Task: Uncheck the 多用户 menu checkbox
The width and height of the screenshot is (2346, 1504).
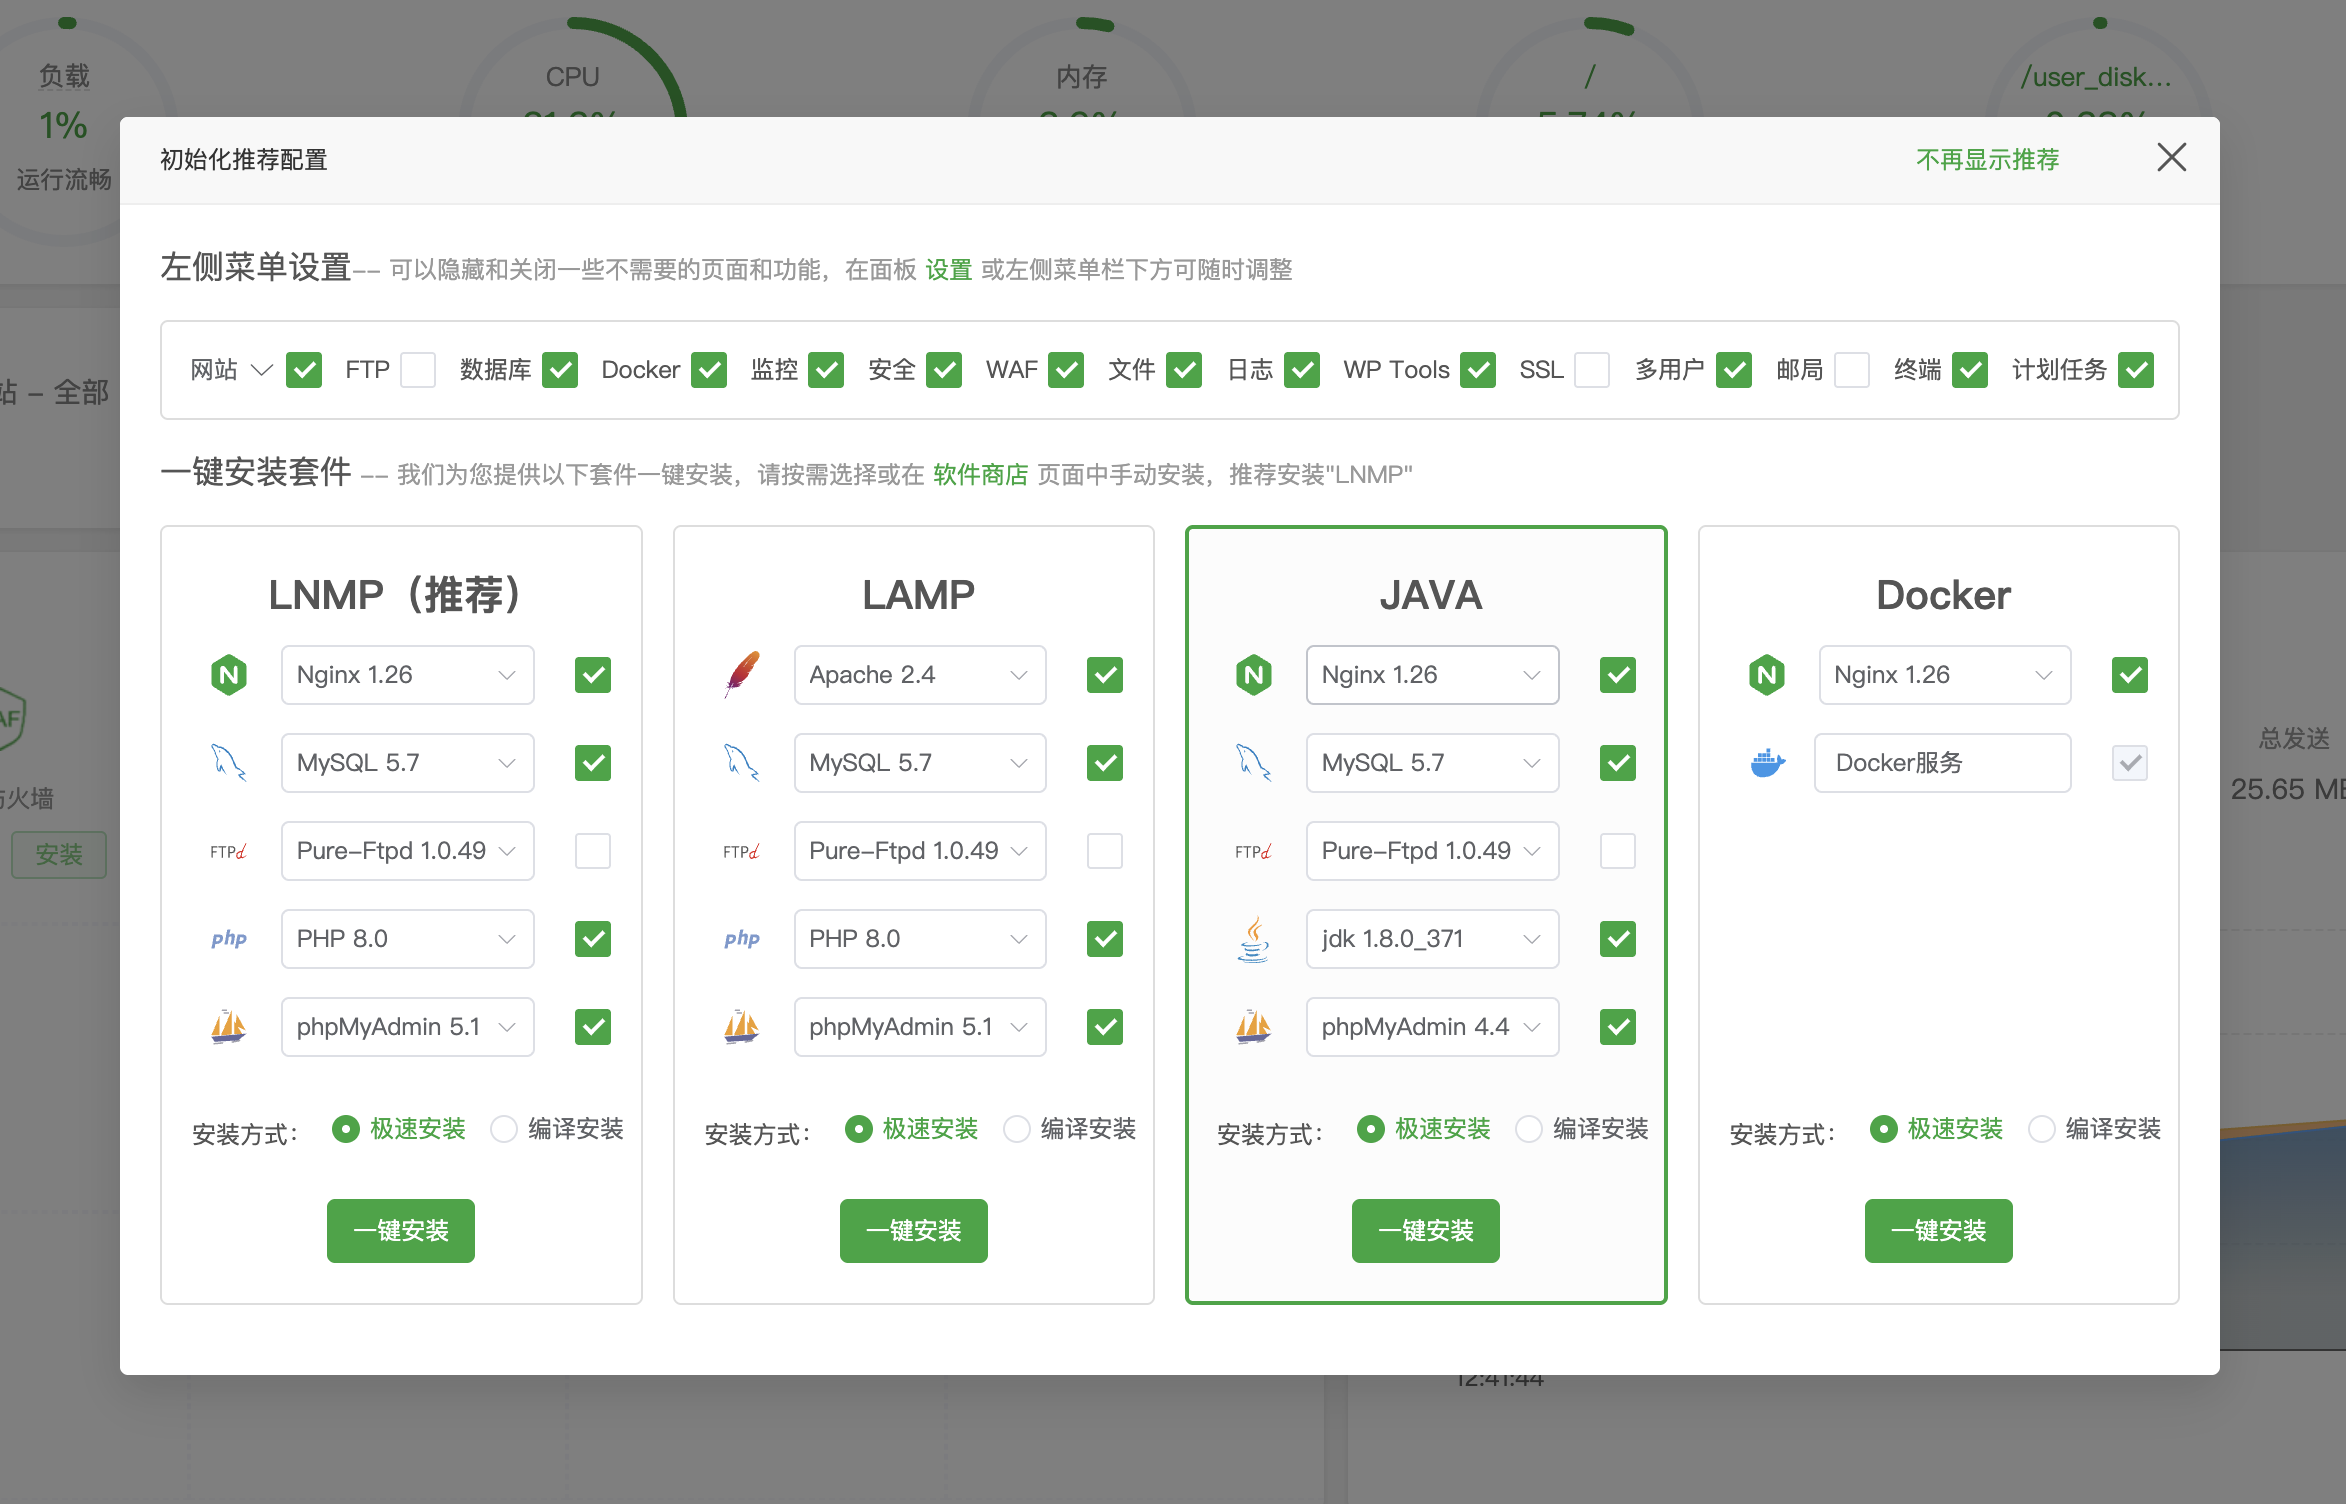Action: pyautogui.click(x=1734, y=370)
